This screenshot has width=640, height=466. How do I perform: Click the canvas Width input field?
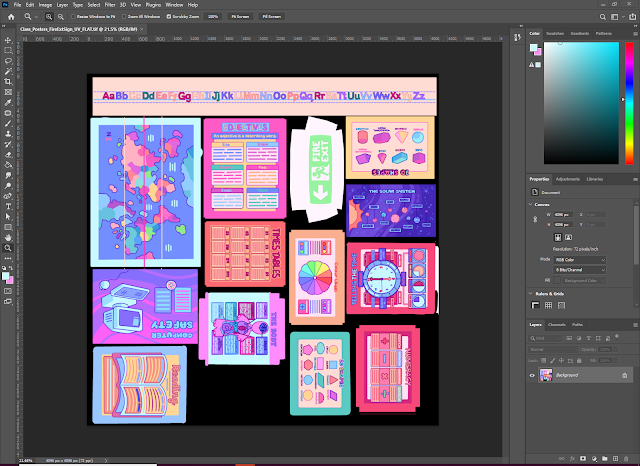[x=563, y=215]
